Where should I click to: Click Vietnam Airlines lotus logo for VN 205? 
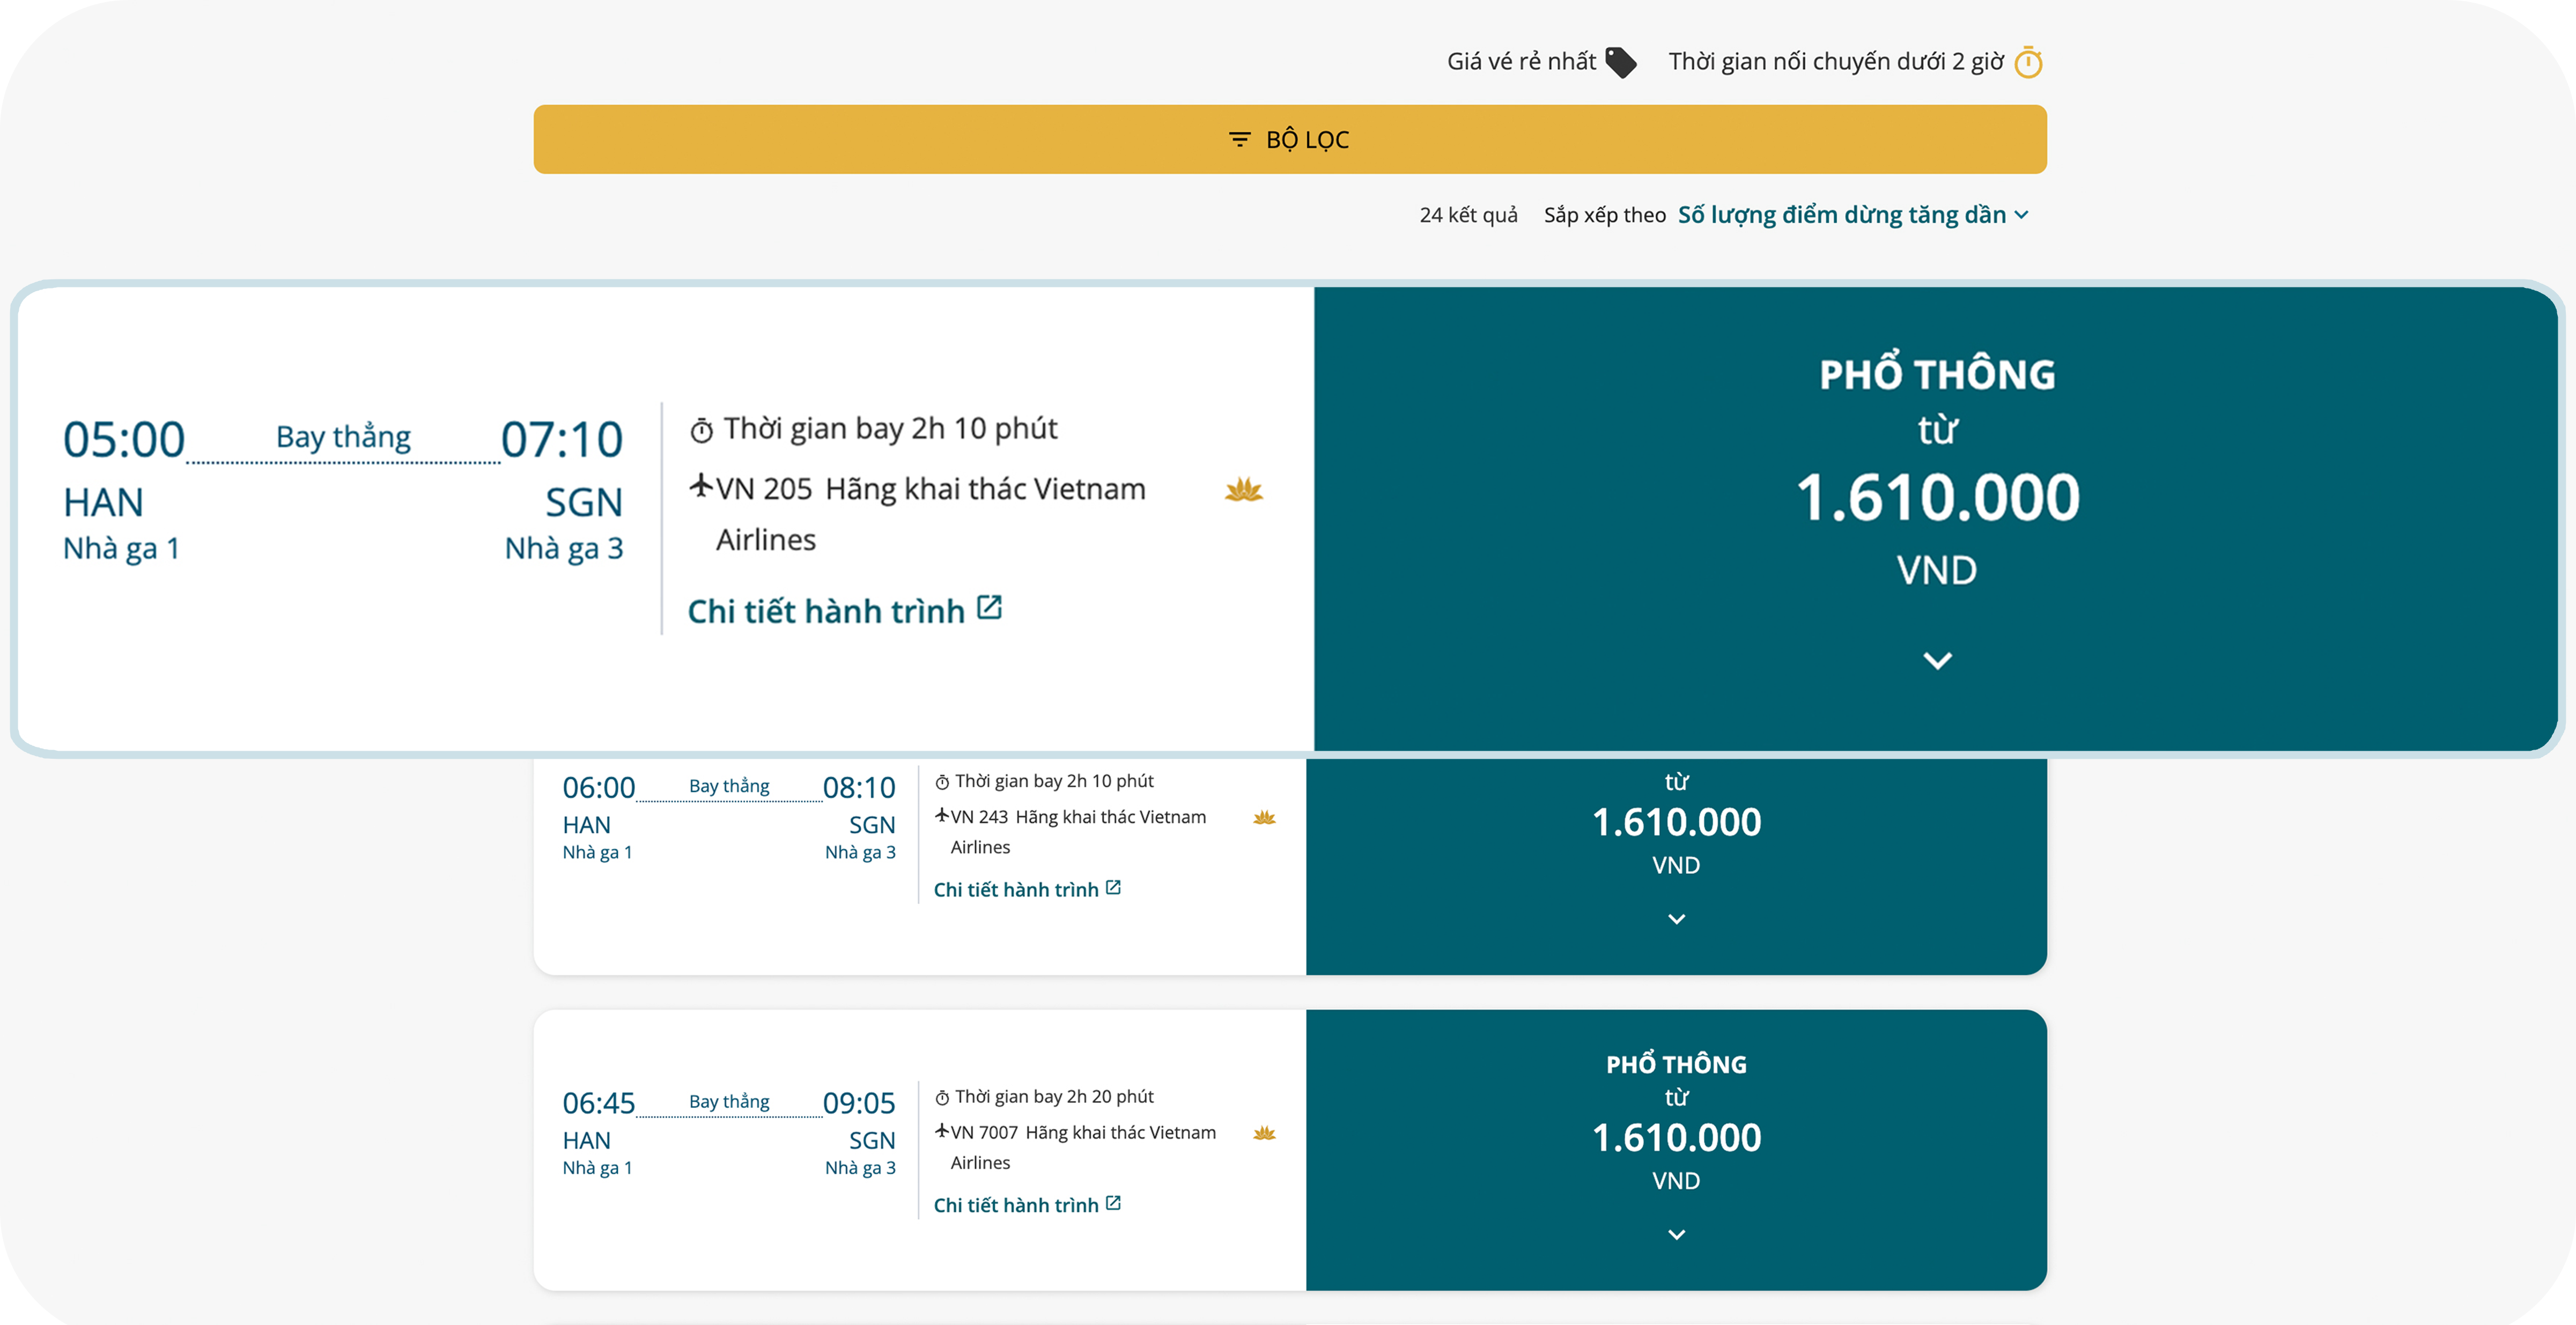point(1243,489)
